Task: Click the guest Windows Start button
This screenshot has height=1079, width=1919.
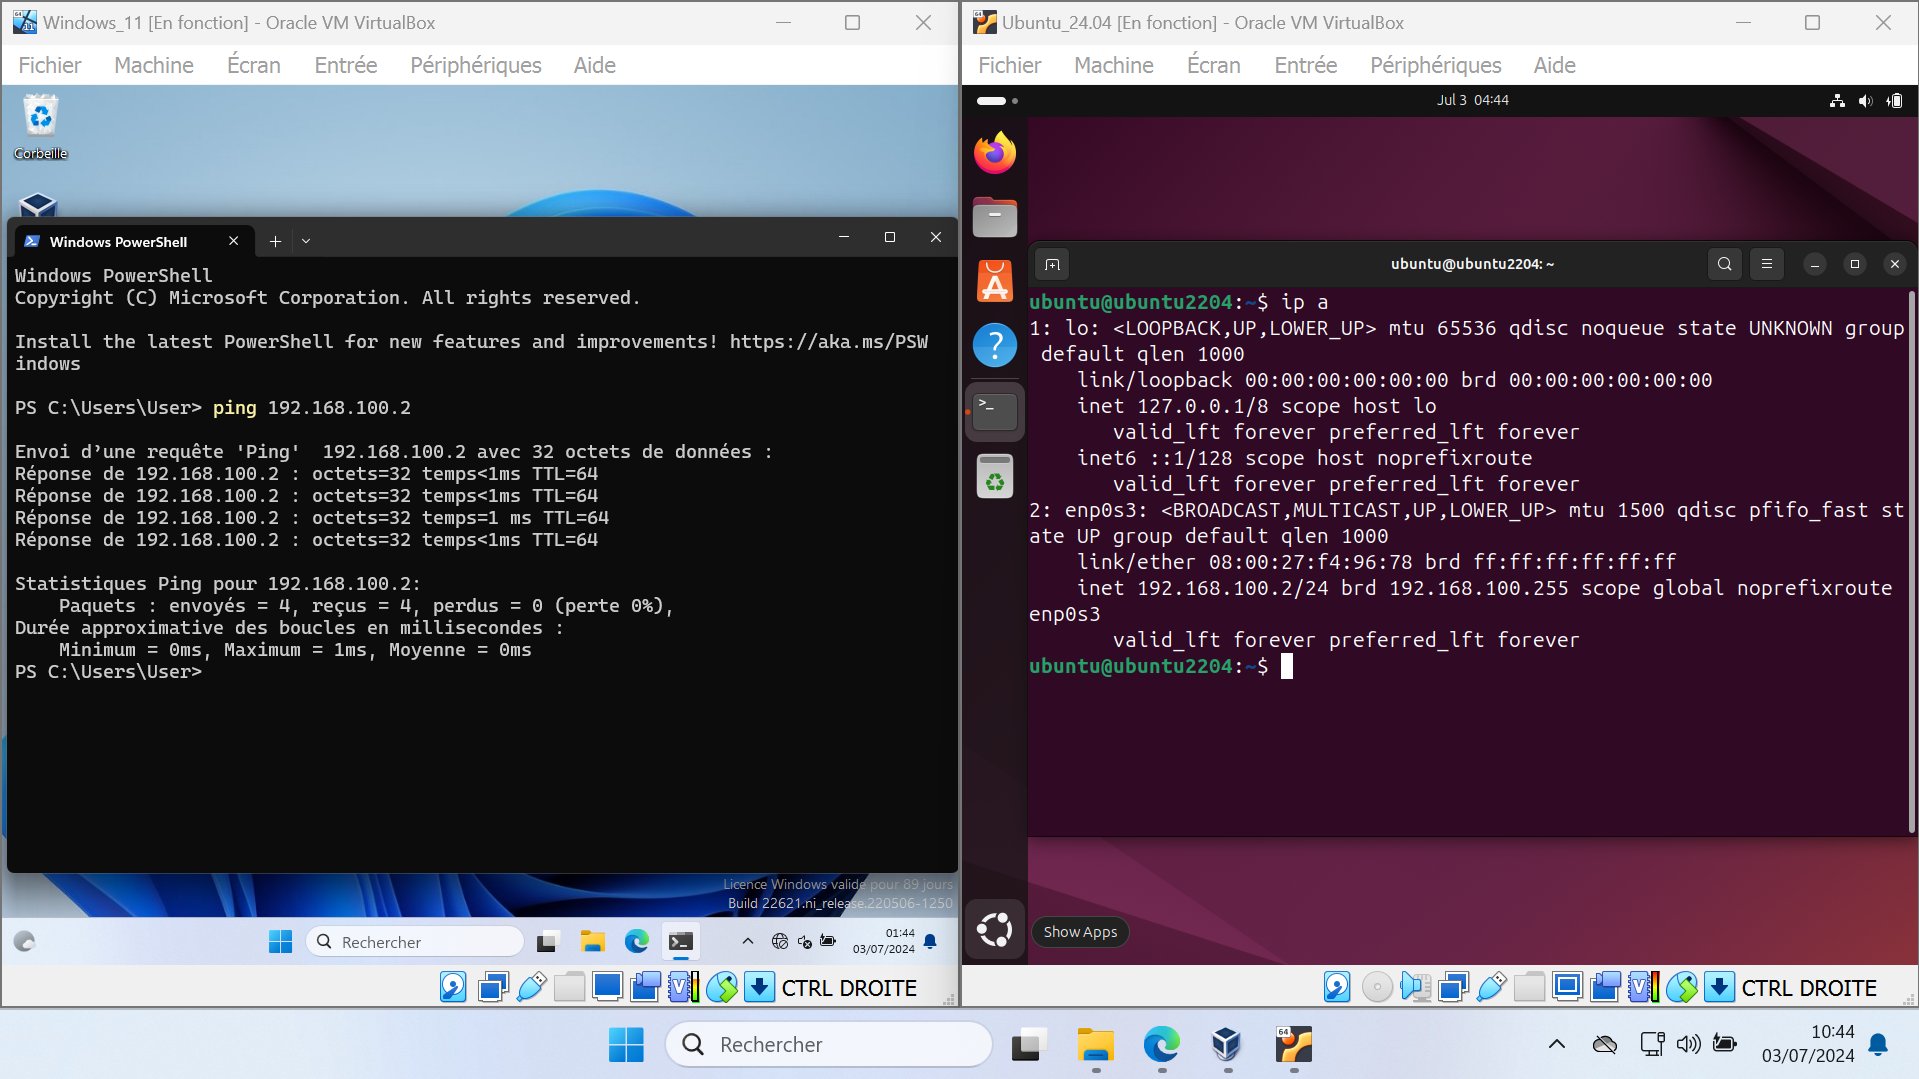Action: [x=280, y=941]
